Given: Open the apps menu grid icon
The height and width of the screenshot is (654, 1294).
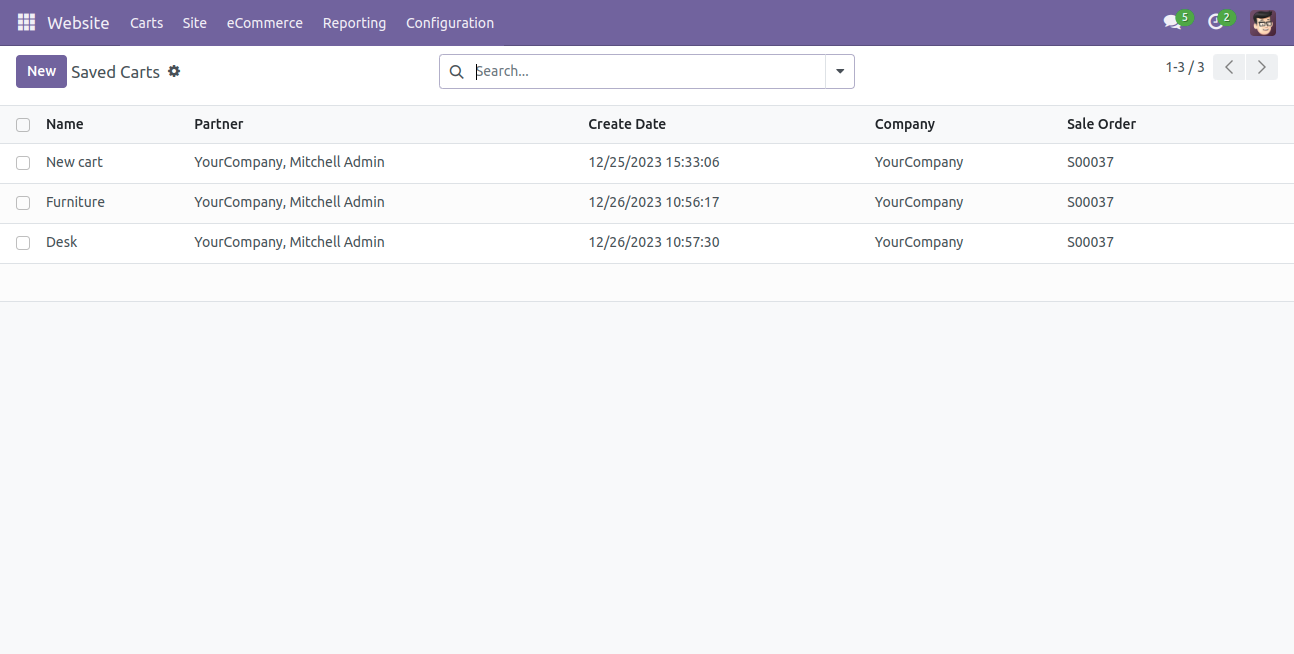Looking at the screenshot, I should 26,22.
